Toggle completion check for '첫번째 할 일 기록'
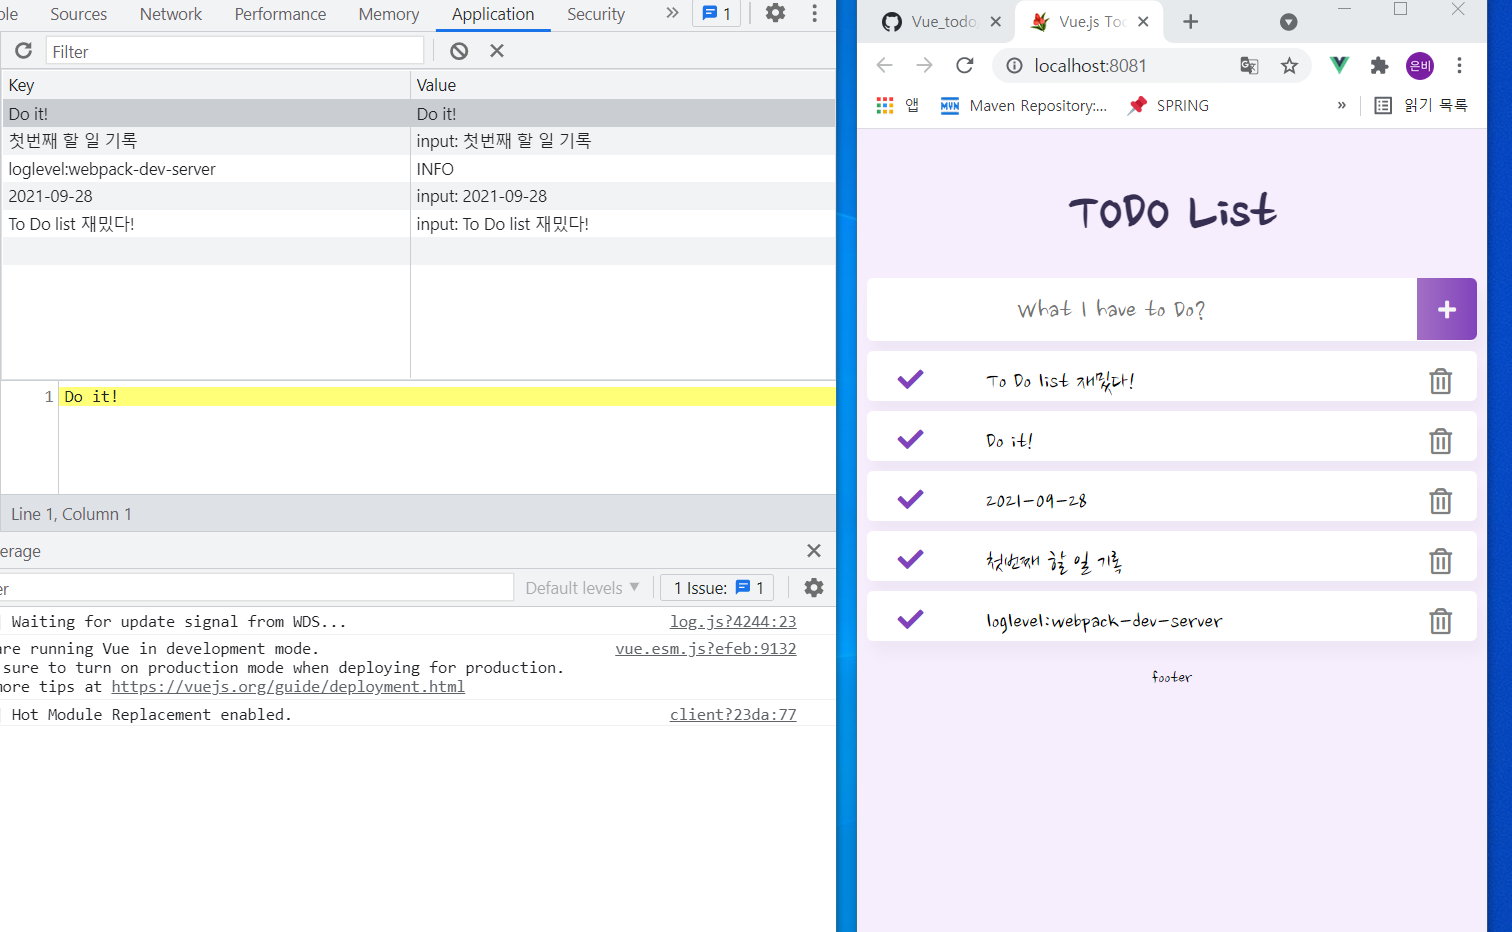The image size is (1512, 932). pos(910,560)
